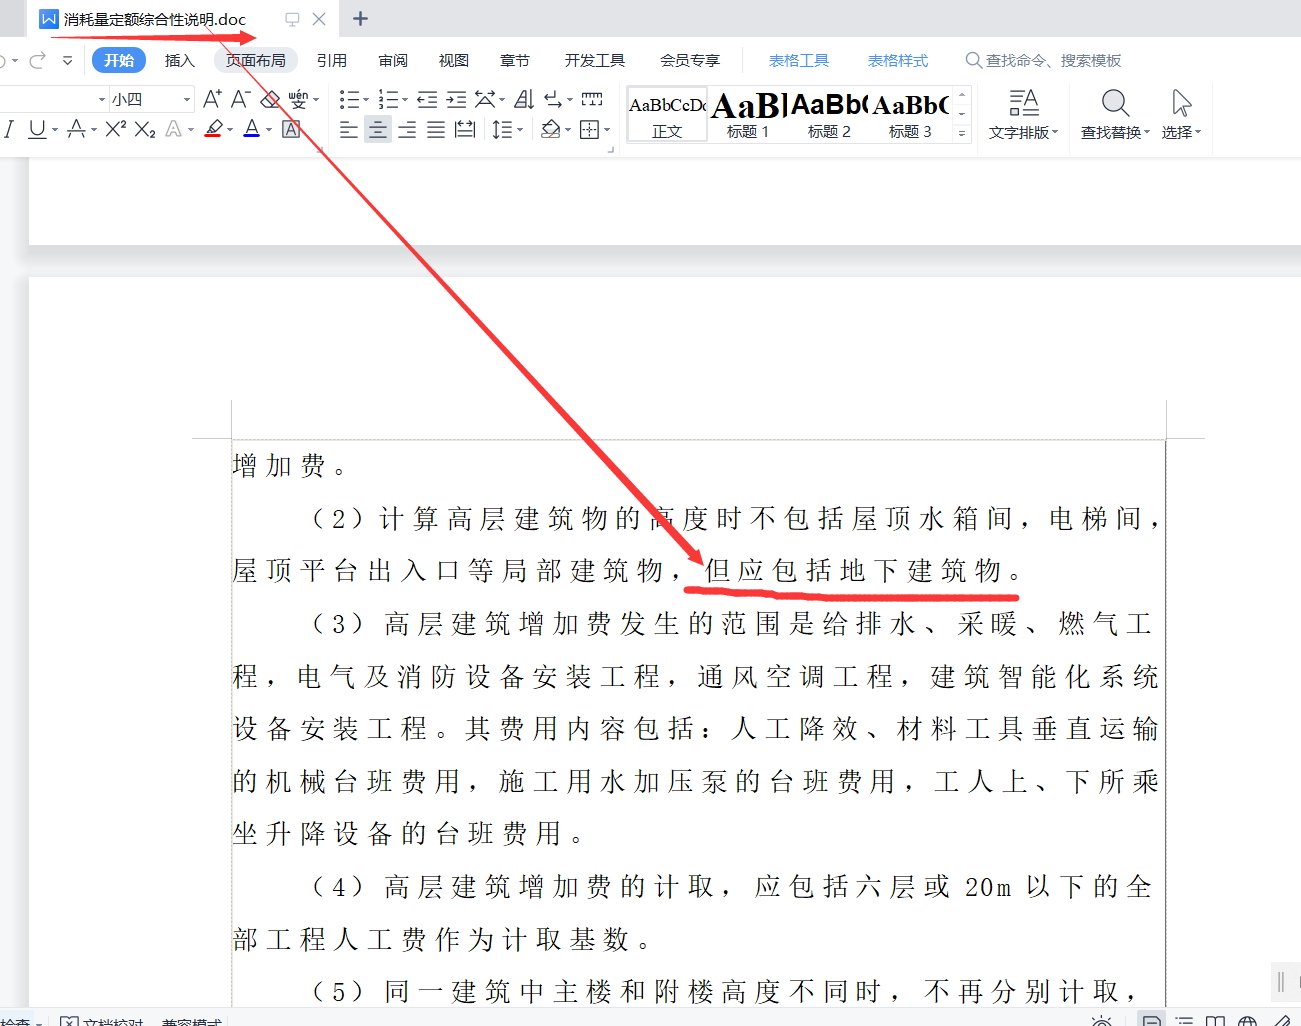Select the 开始 ribbon tab
The height and width of the screenshot is (1026, 1301).
(x=119, y=61)
